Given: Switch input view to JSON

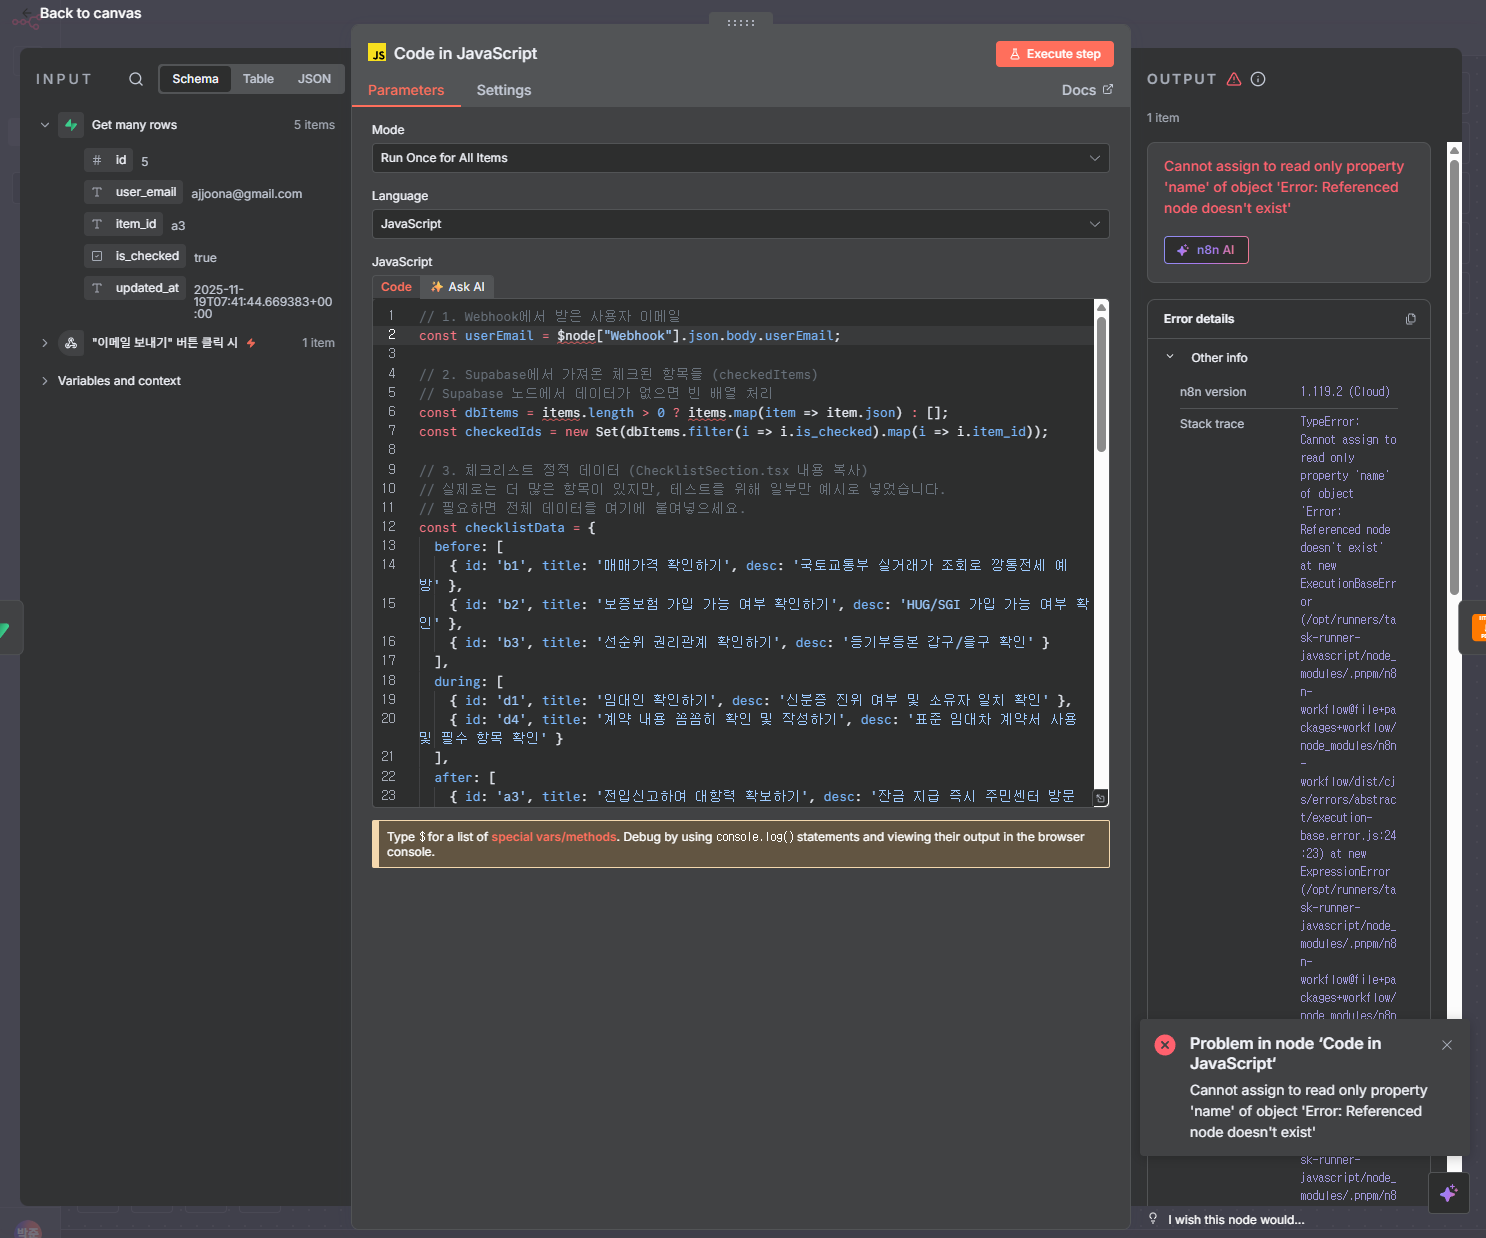Looking at the screenshot, I should click(314, 79).
